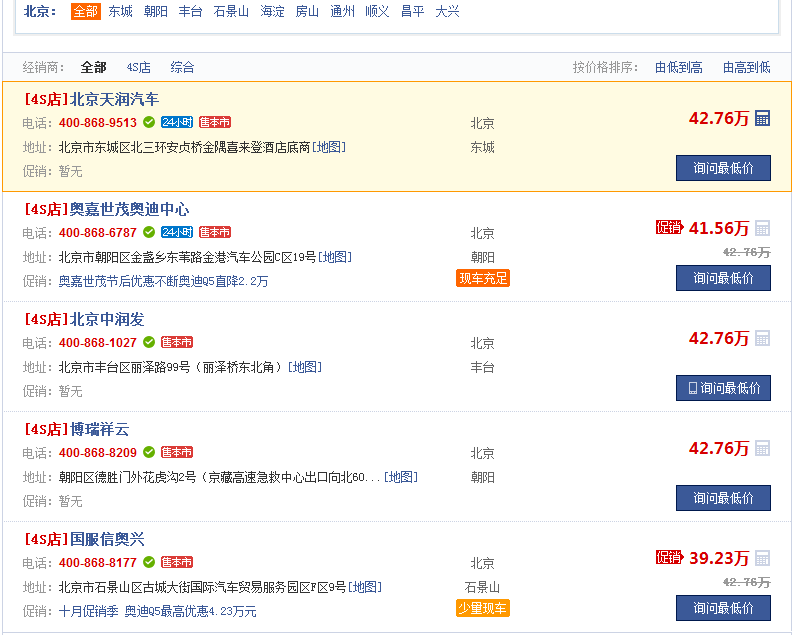Open 地图 link for 博瑞祥云 address
Screen dimensions: 795x635
click(x=401, y=477)
